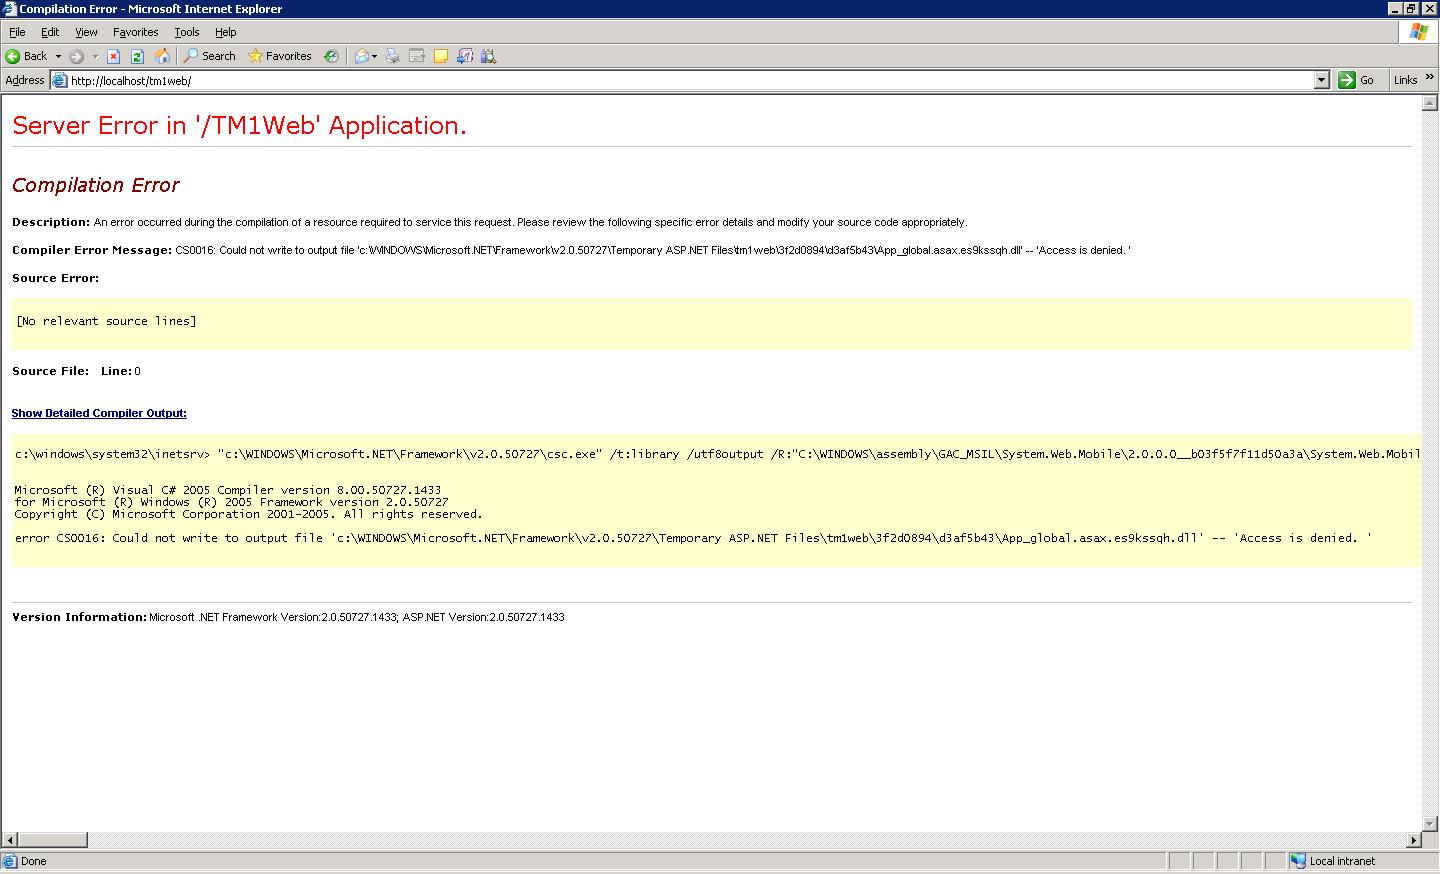Open the Help menu
This screenshot has height=874, width=1440.
click(225, 32)
